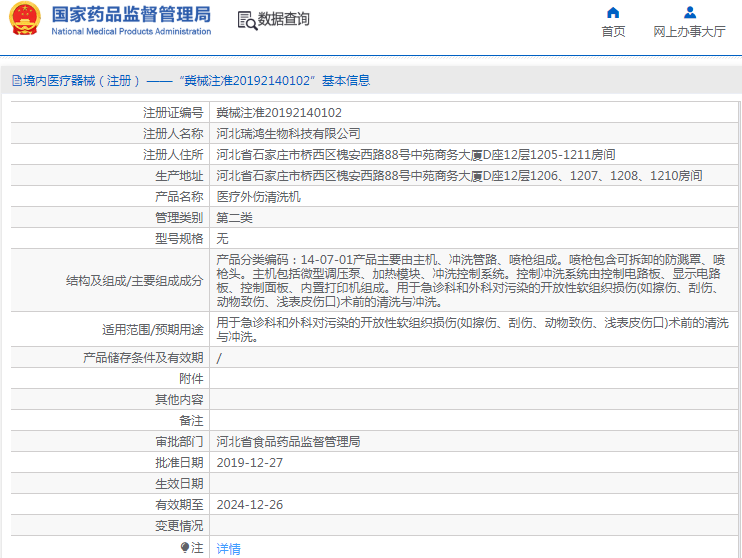Click expiry date 2024-12-26
Screen dimensions: 742x558
pos(249,505)
